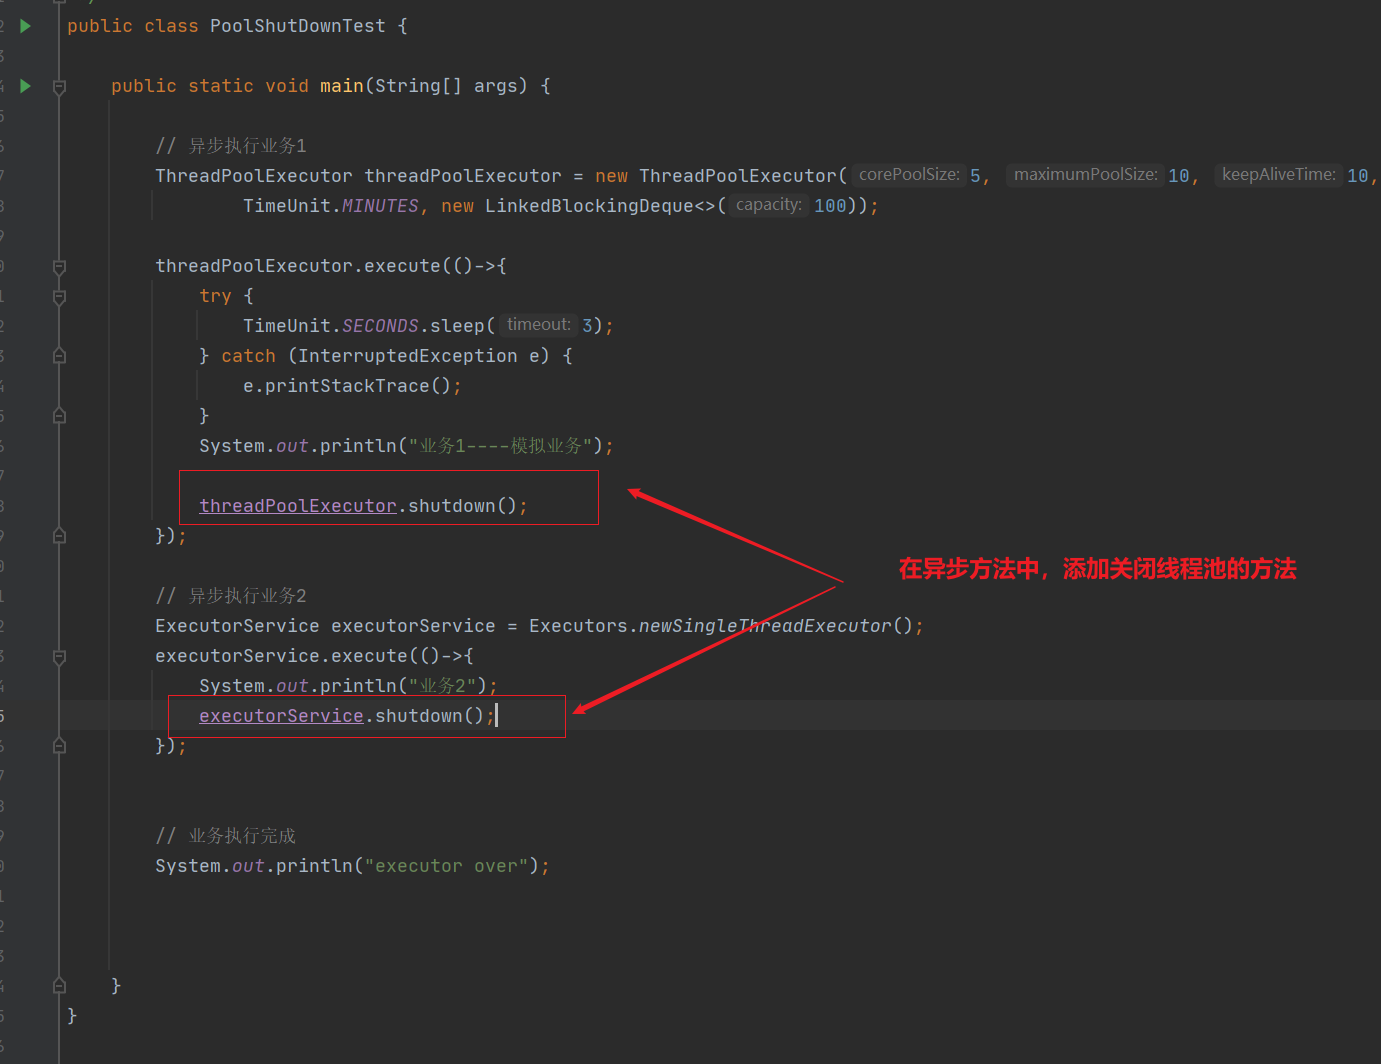Click the timeout parameter hint
This screenshot has height=1064, width=1381.
538,325
